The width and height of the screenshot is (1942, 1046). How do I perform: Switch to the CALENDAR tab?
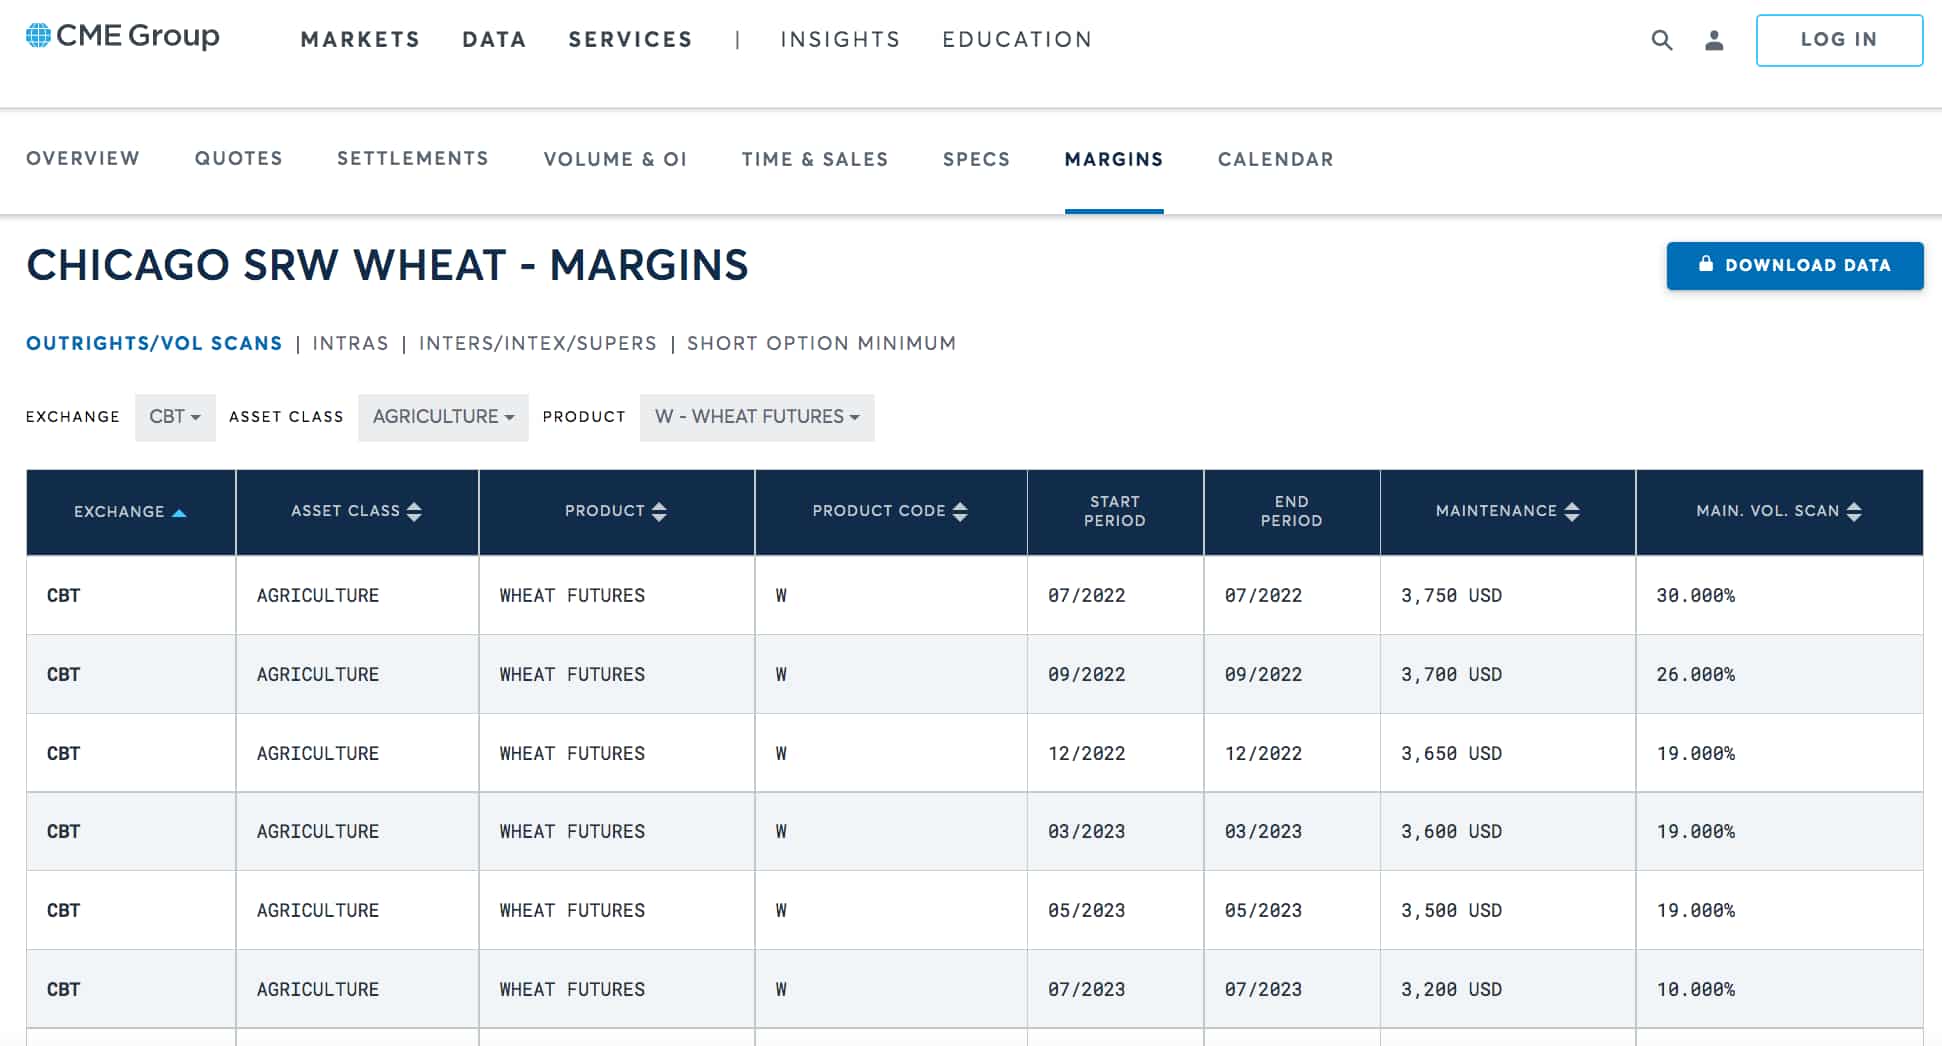pyautogui.click(x=1275, y=159)
